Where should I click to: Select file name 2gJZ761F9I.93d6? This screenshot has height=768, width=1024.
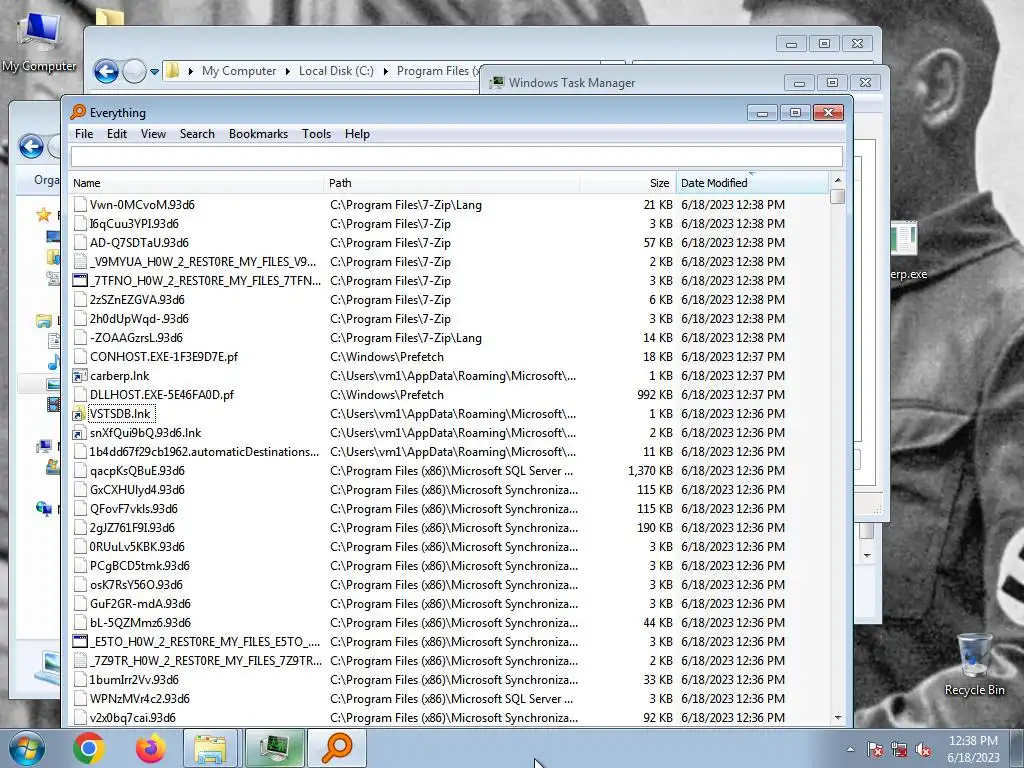(132, 528)
